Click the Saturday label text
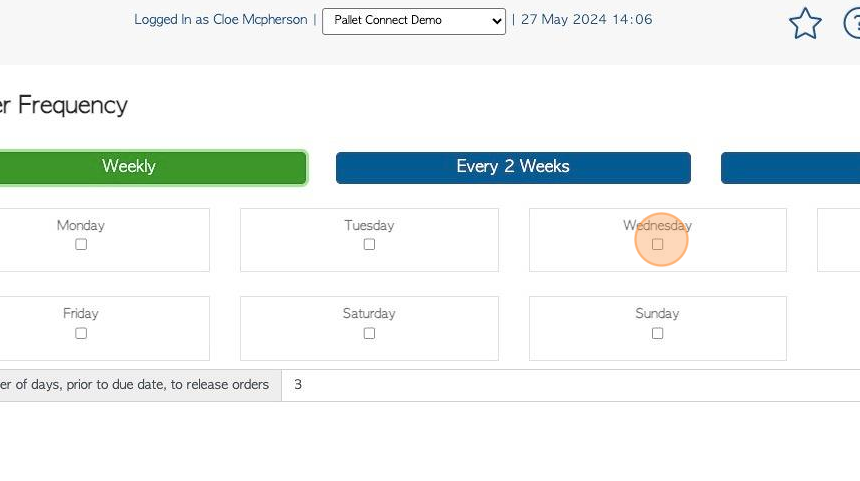Viewport: 860px width, 481px height. click(x=369, y=313)
